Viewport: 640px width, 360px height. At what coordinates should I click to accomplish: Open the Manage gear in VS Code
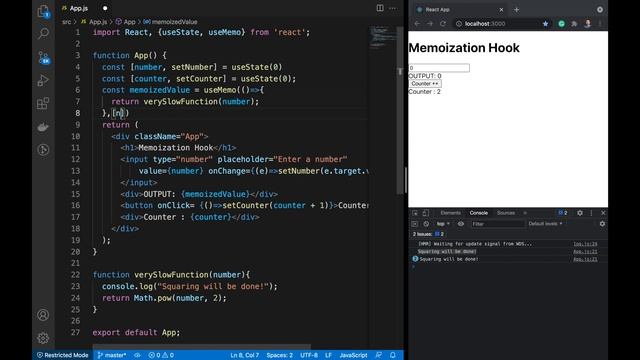(43, 338)
